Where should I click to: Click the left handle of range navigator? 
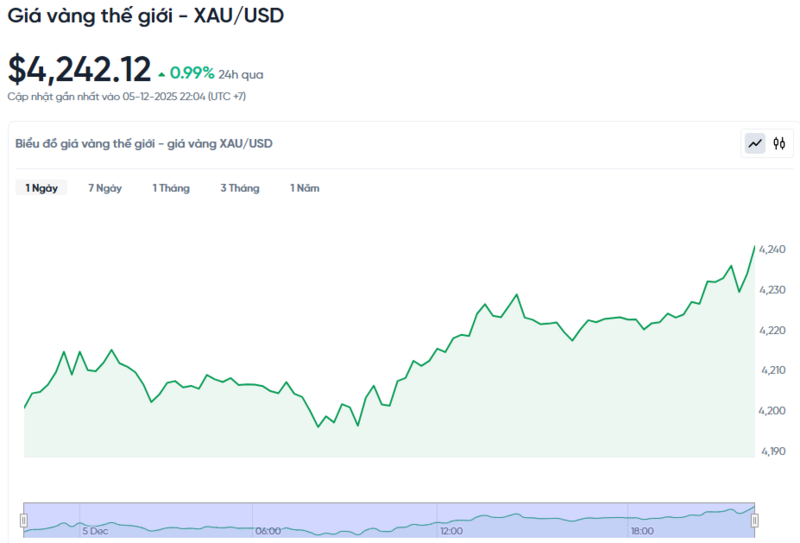[24, 519]
